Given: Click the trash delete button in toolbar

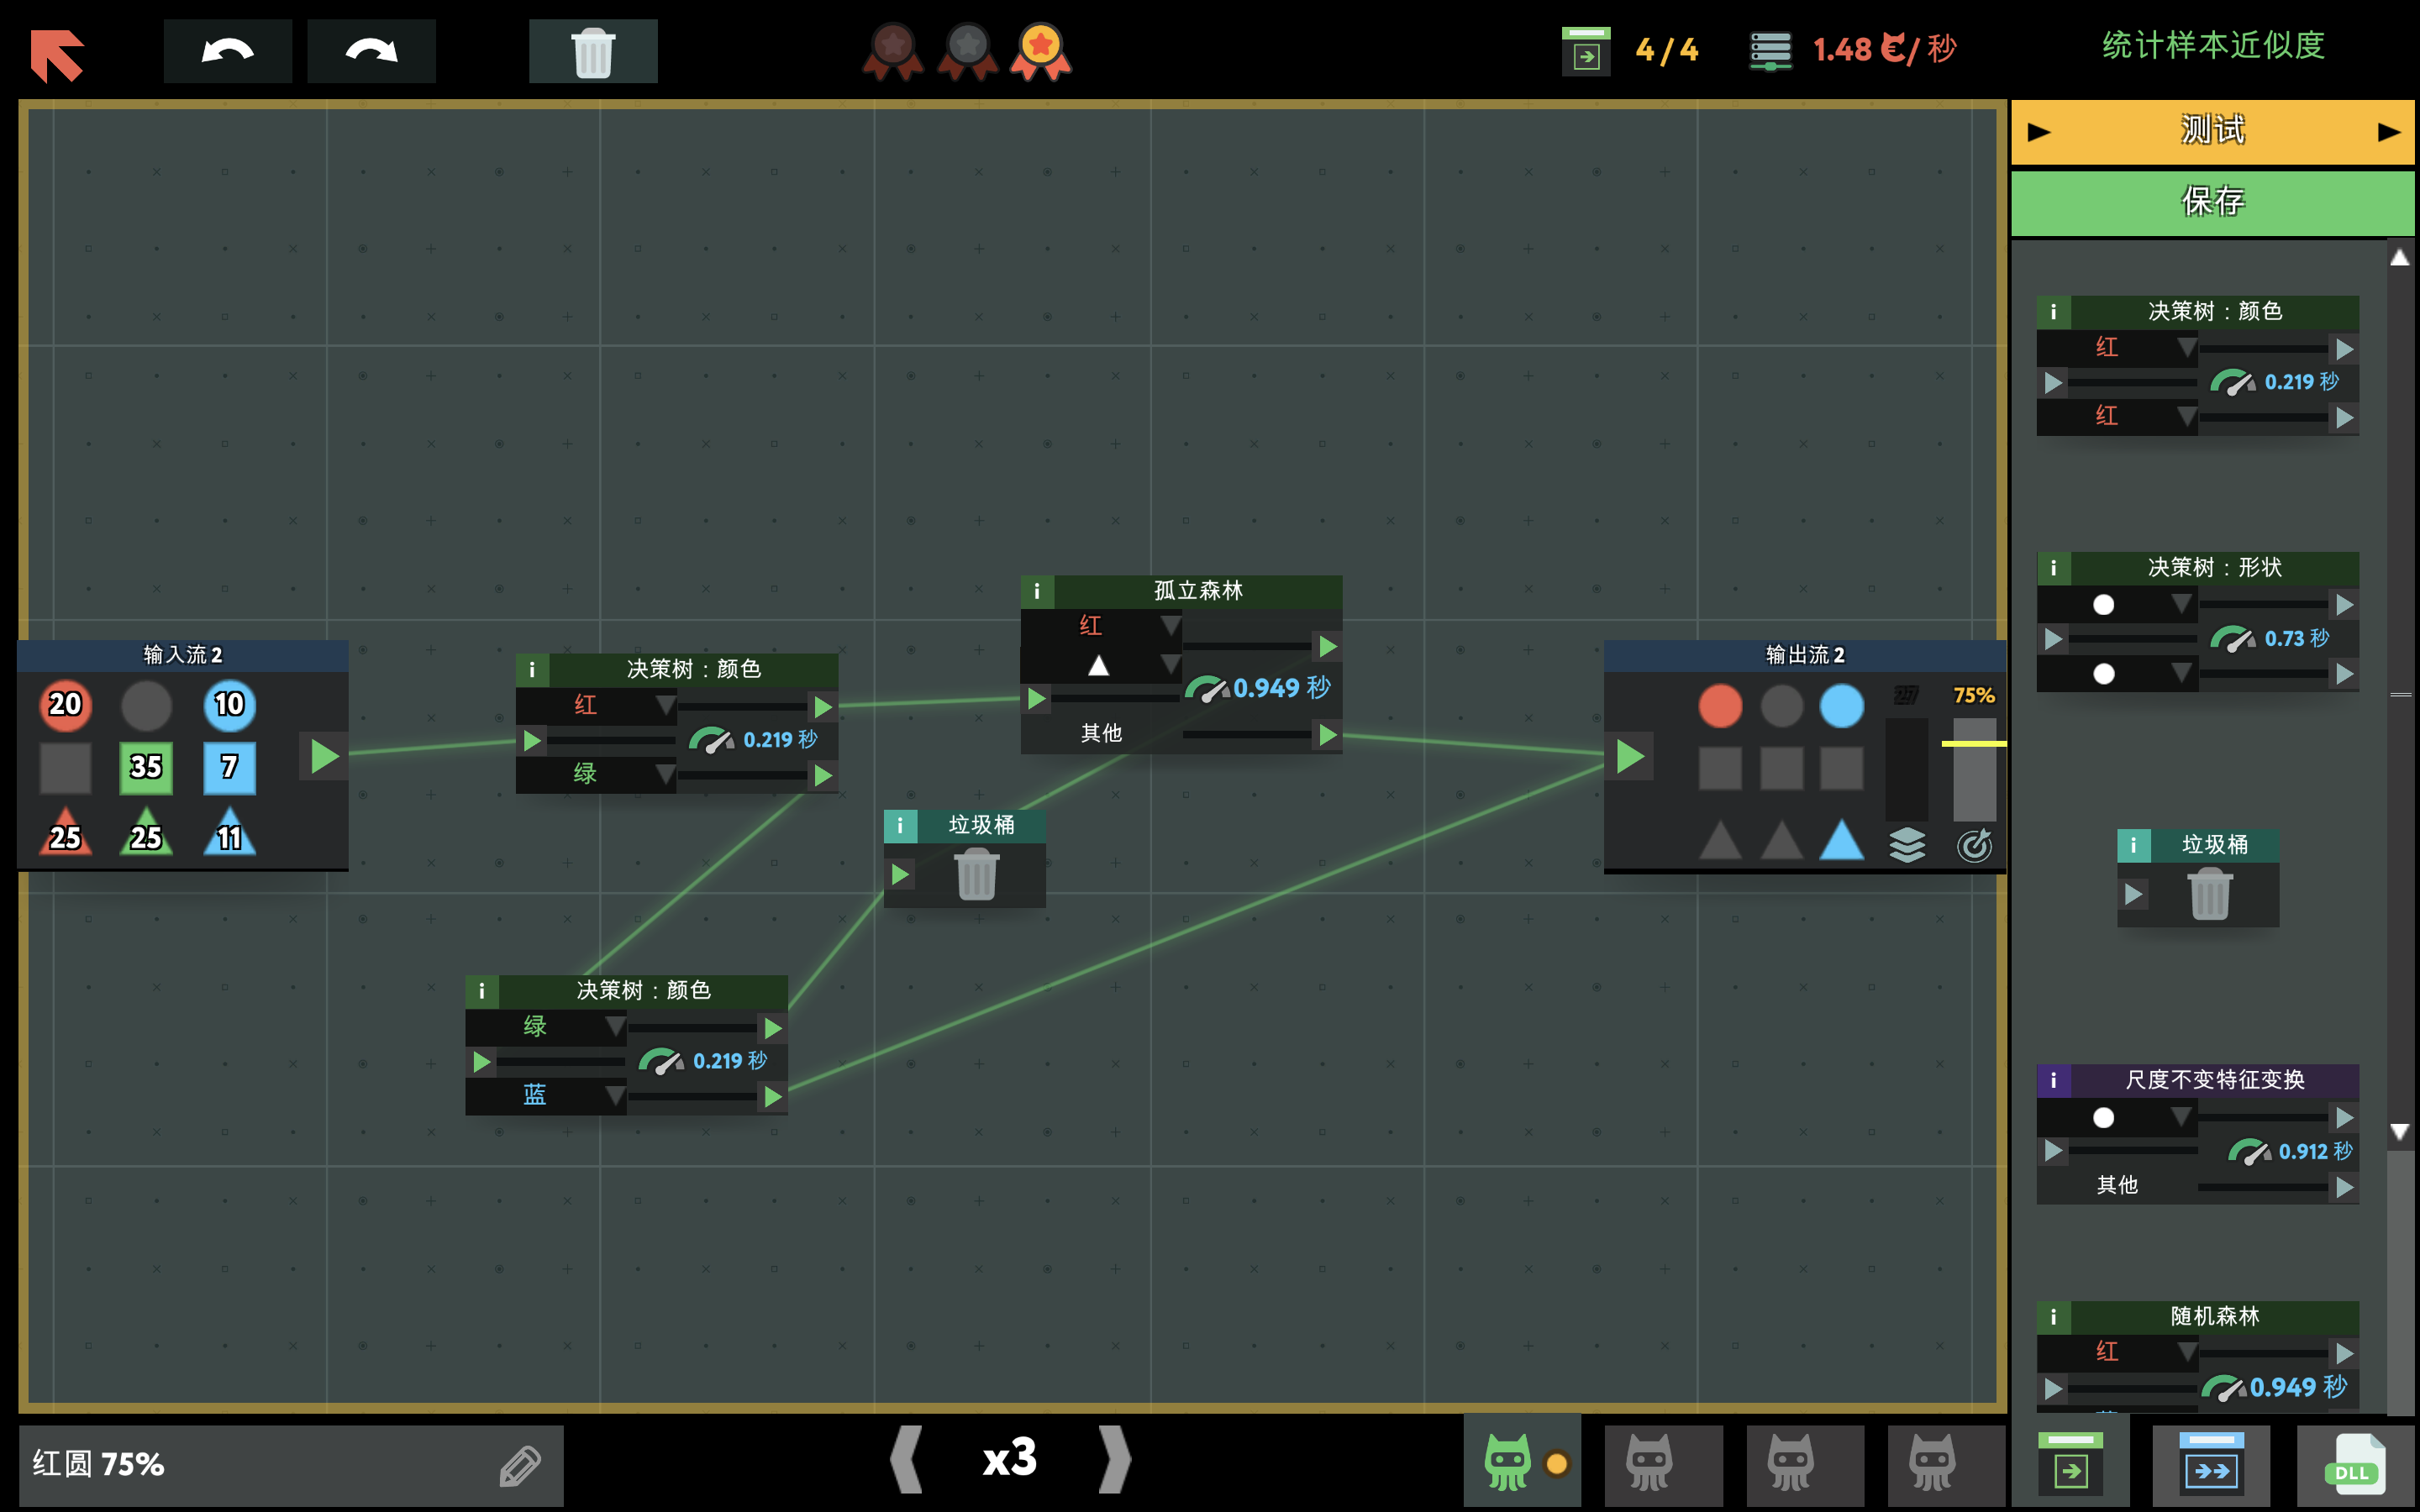Looking at the screenshot, I should [x=593, y=51].
